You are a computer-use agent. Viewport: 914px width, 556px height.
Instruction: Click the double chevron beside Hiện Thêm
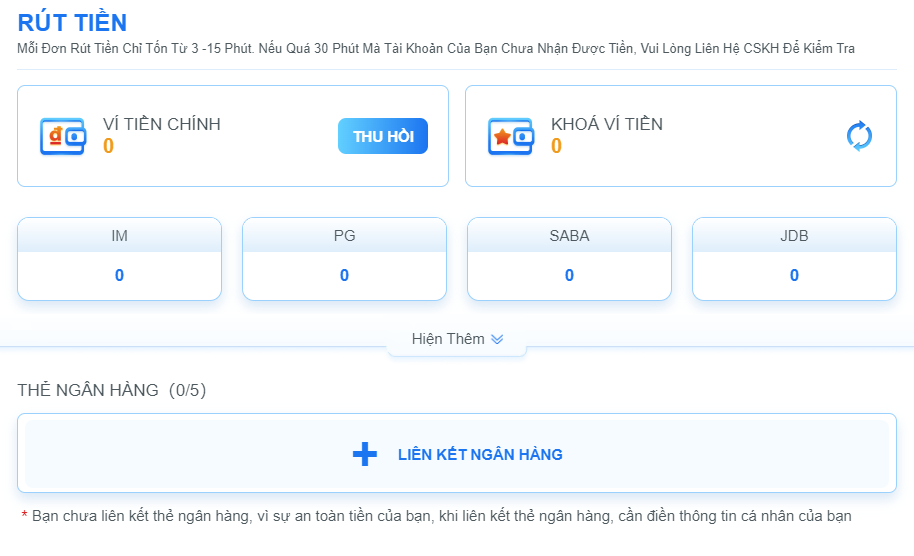tap(497, 339)
